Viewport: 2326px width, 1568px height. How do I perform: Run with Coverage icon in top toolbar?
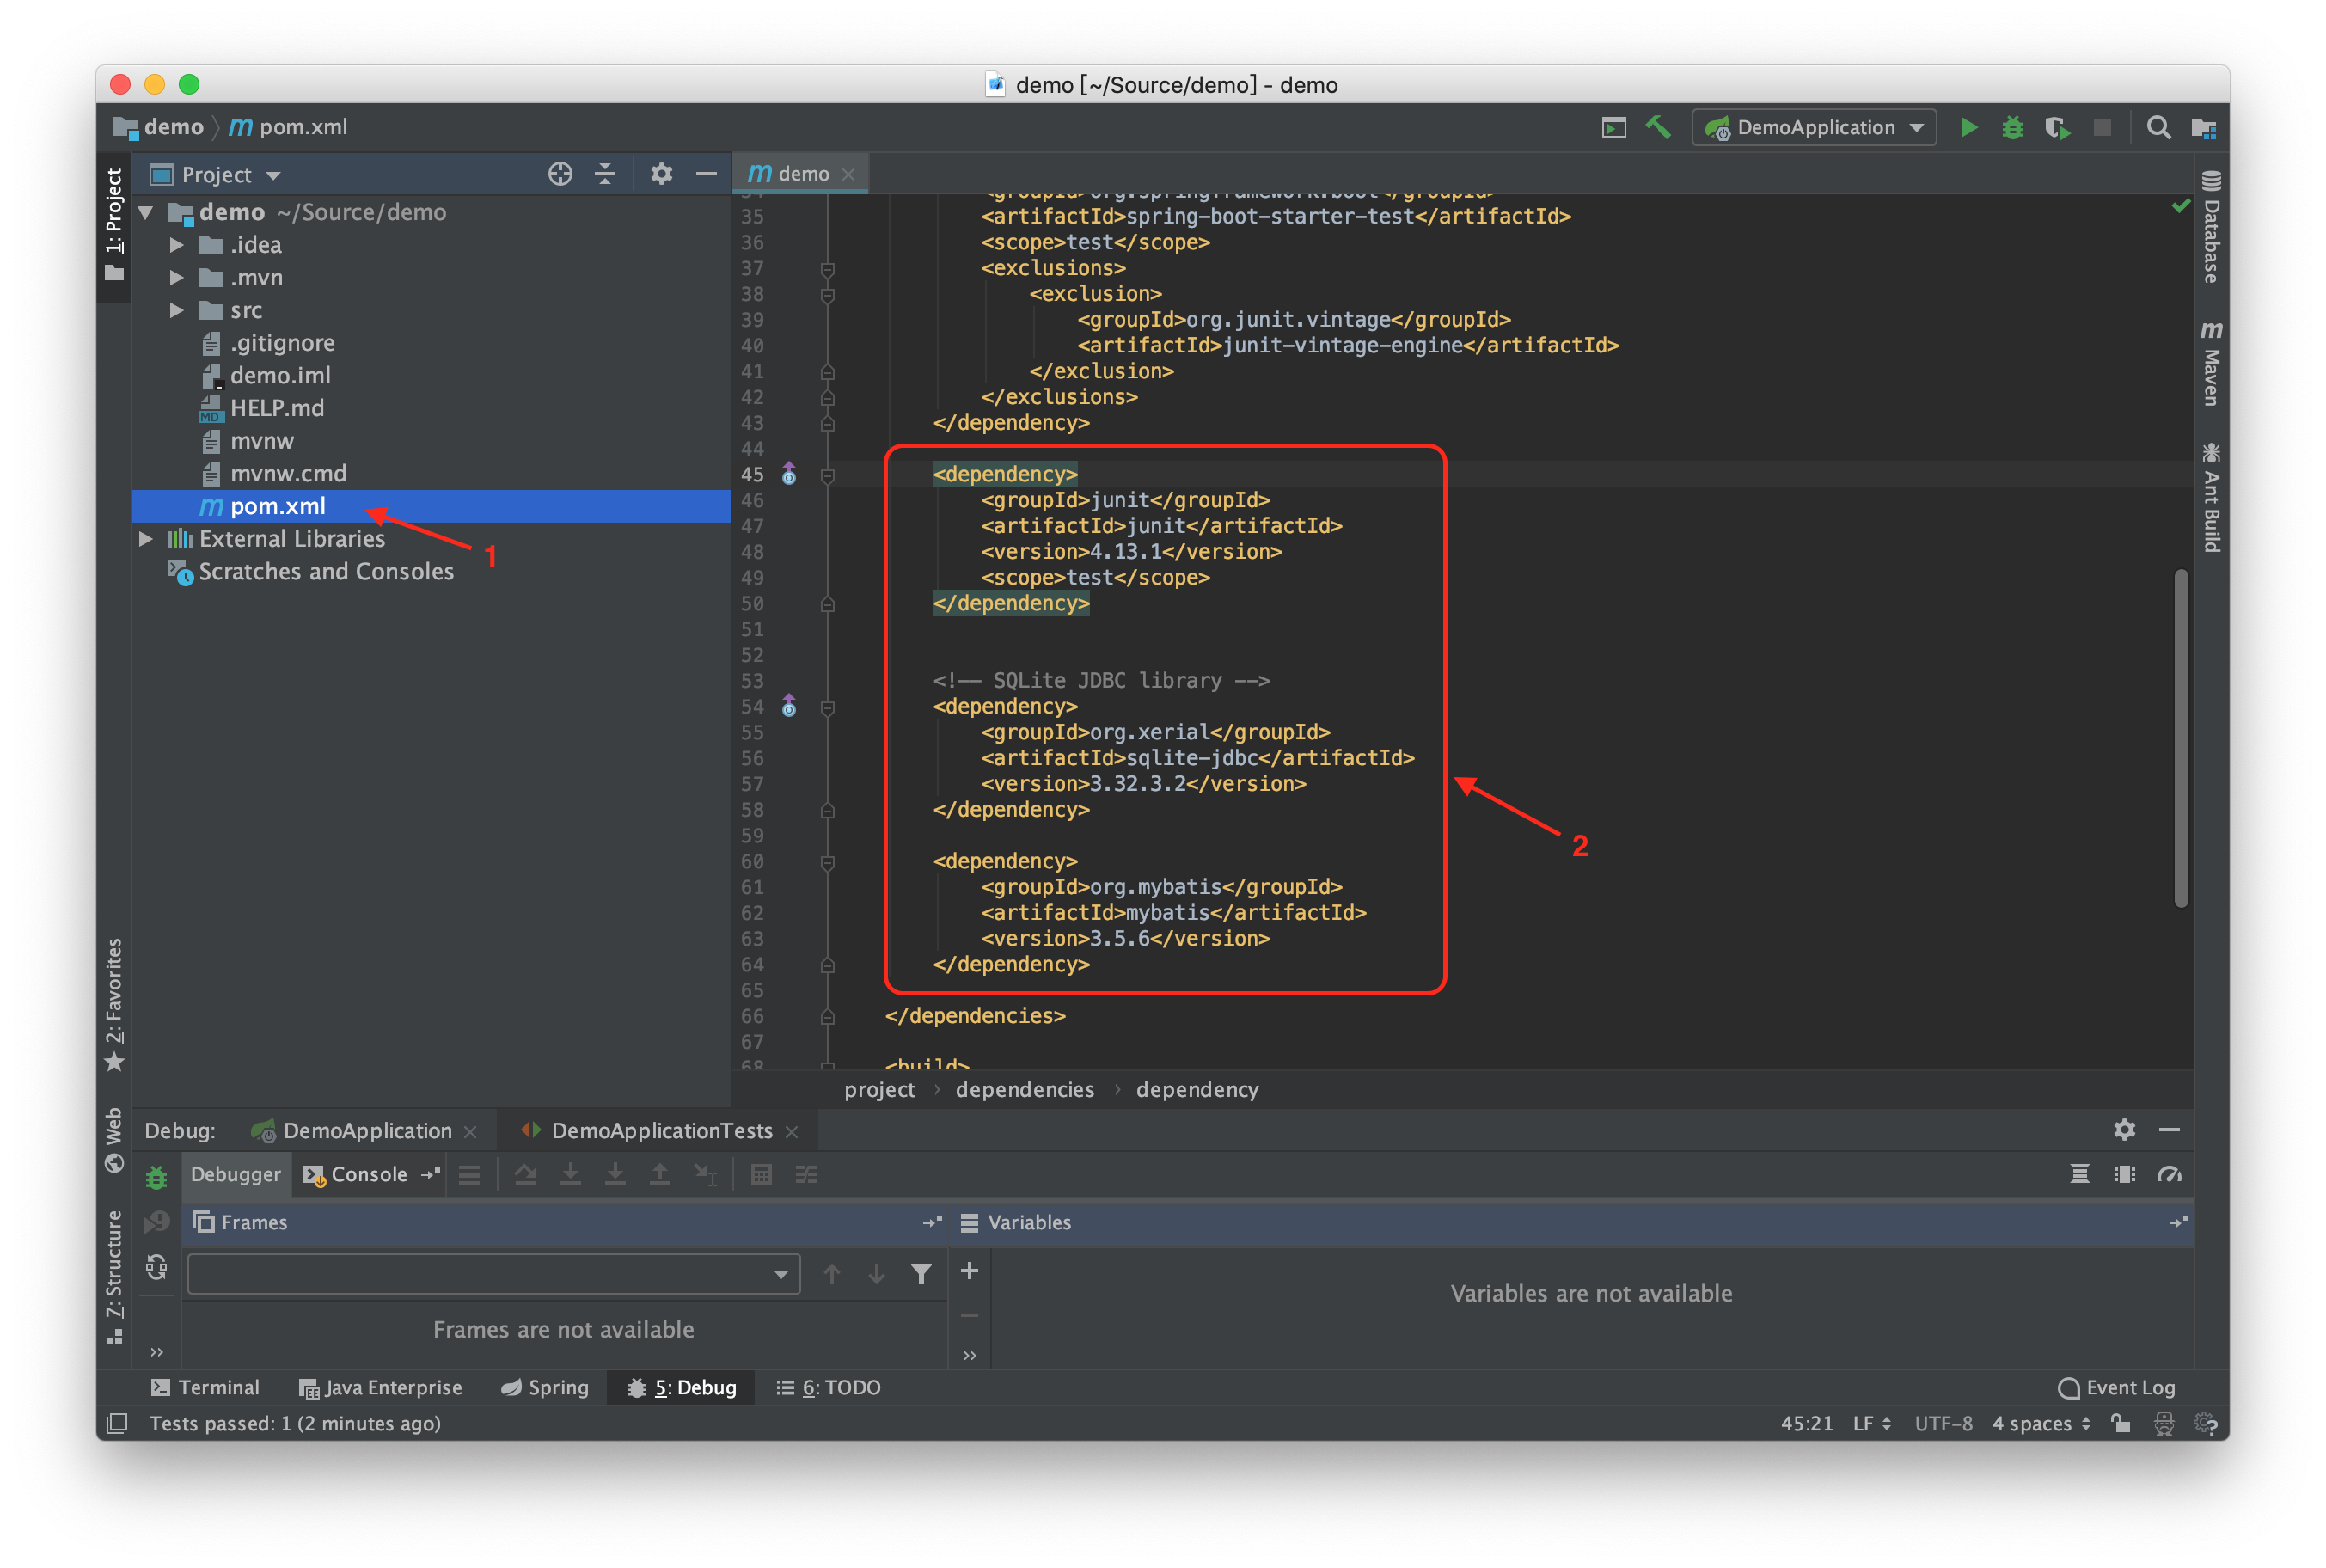click(2056, 127)
